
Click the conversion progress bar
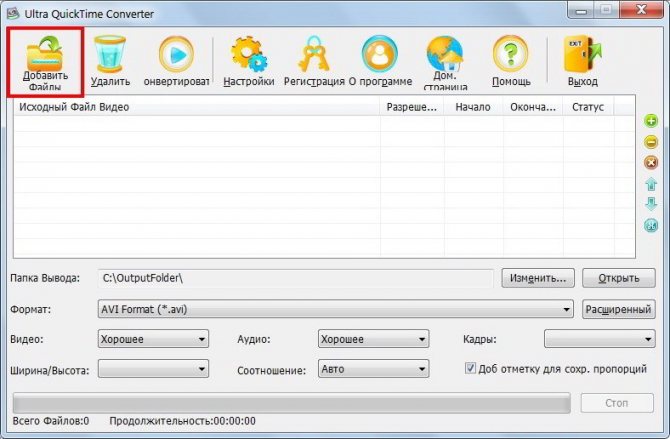(x=292, y=403)
